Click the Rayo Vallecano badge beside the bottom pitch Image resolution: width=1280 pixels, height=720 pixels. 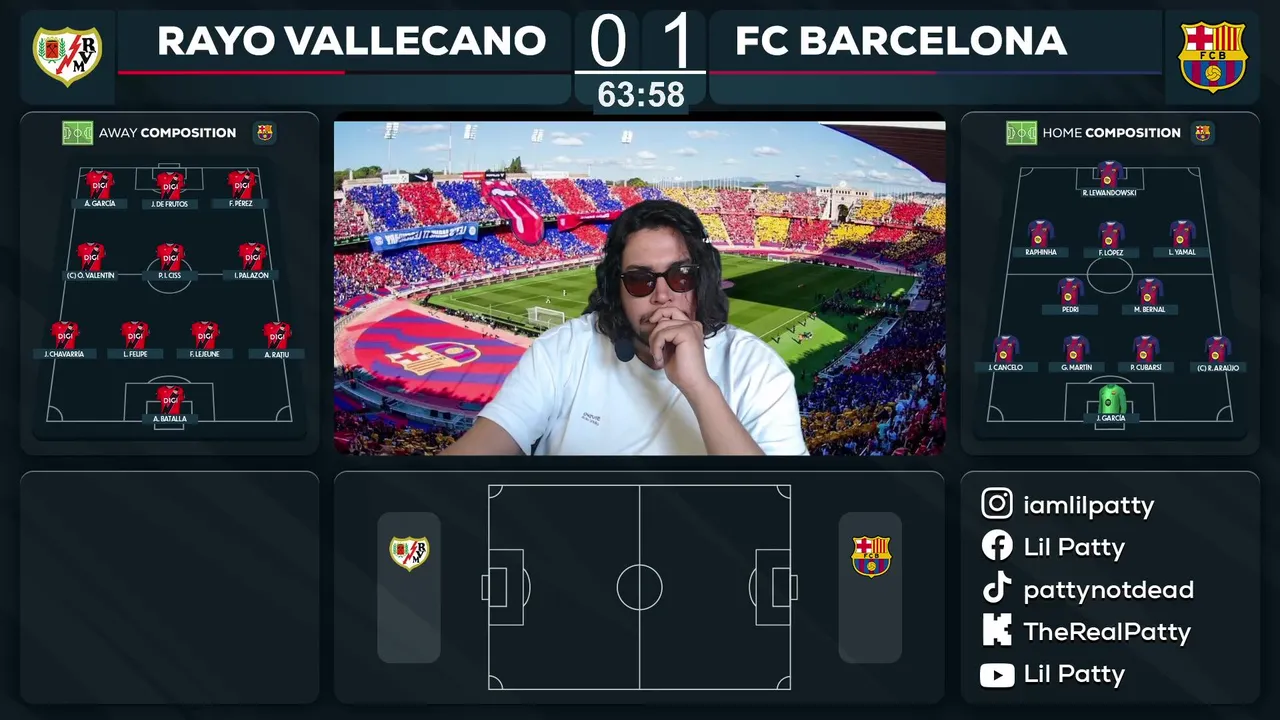[409, 553]
